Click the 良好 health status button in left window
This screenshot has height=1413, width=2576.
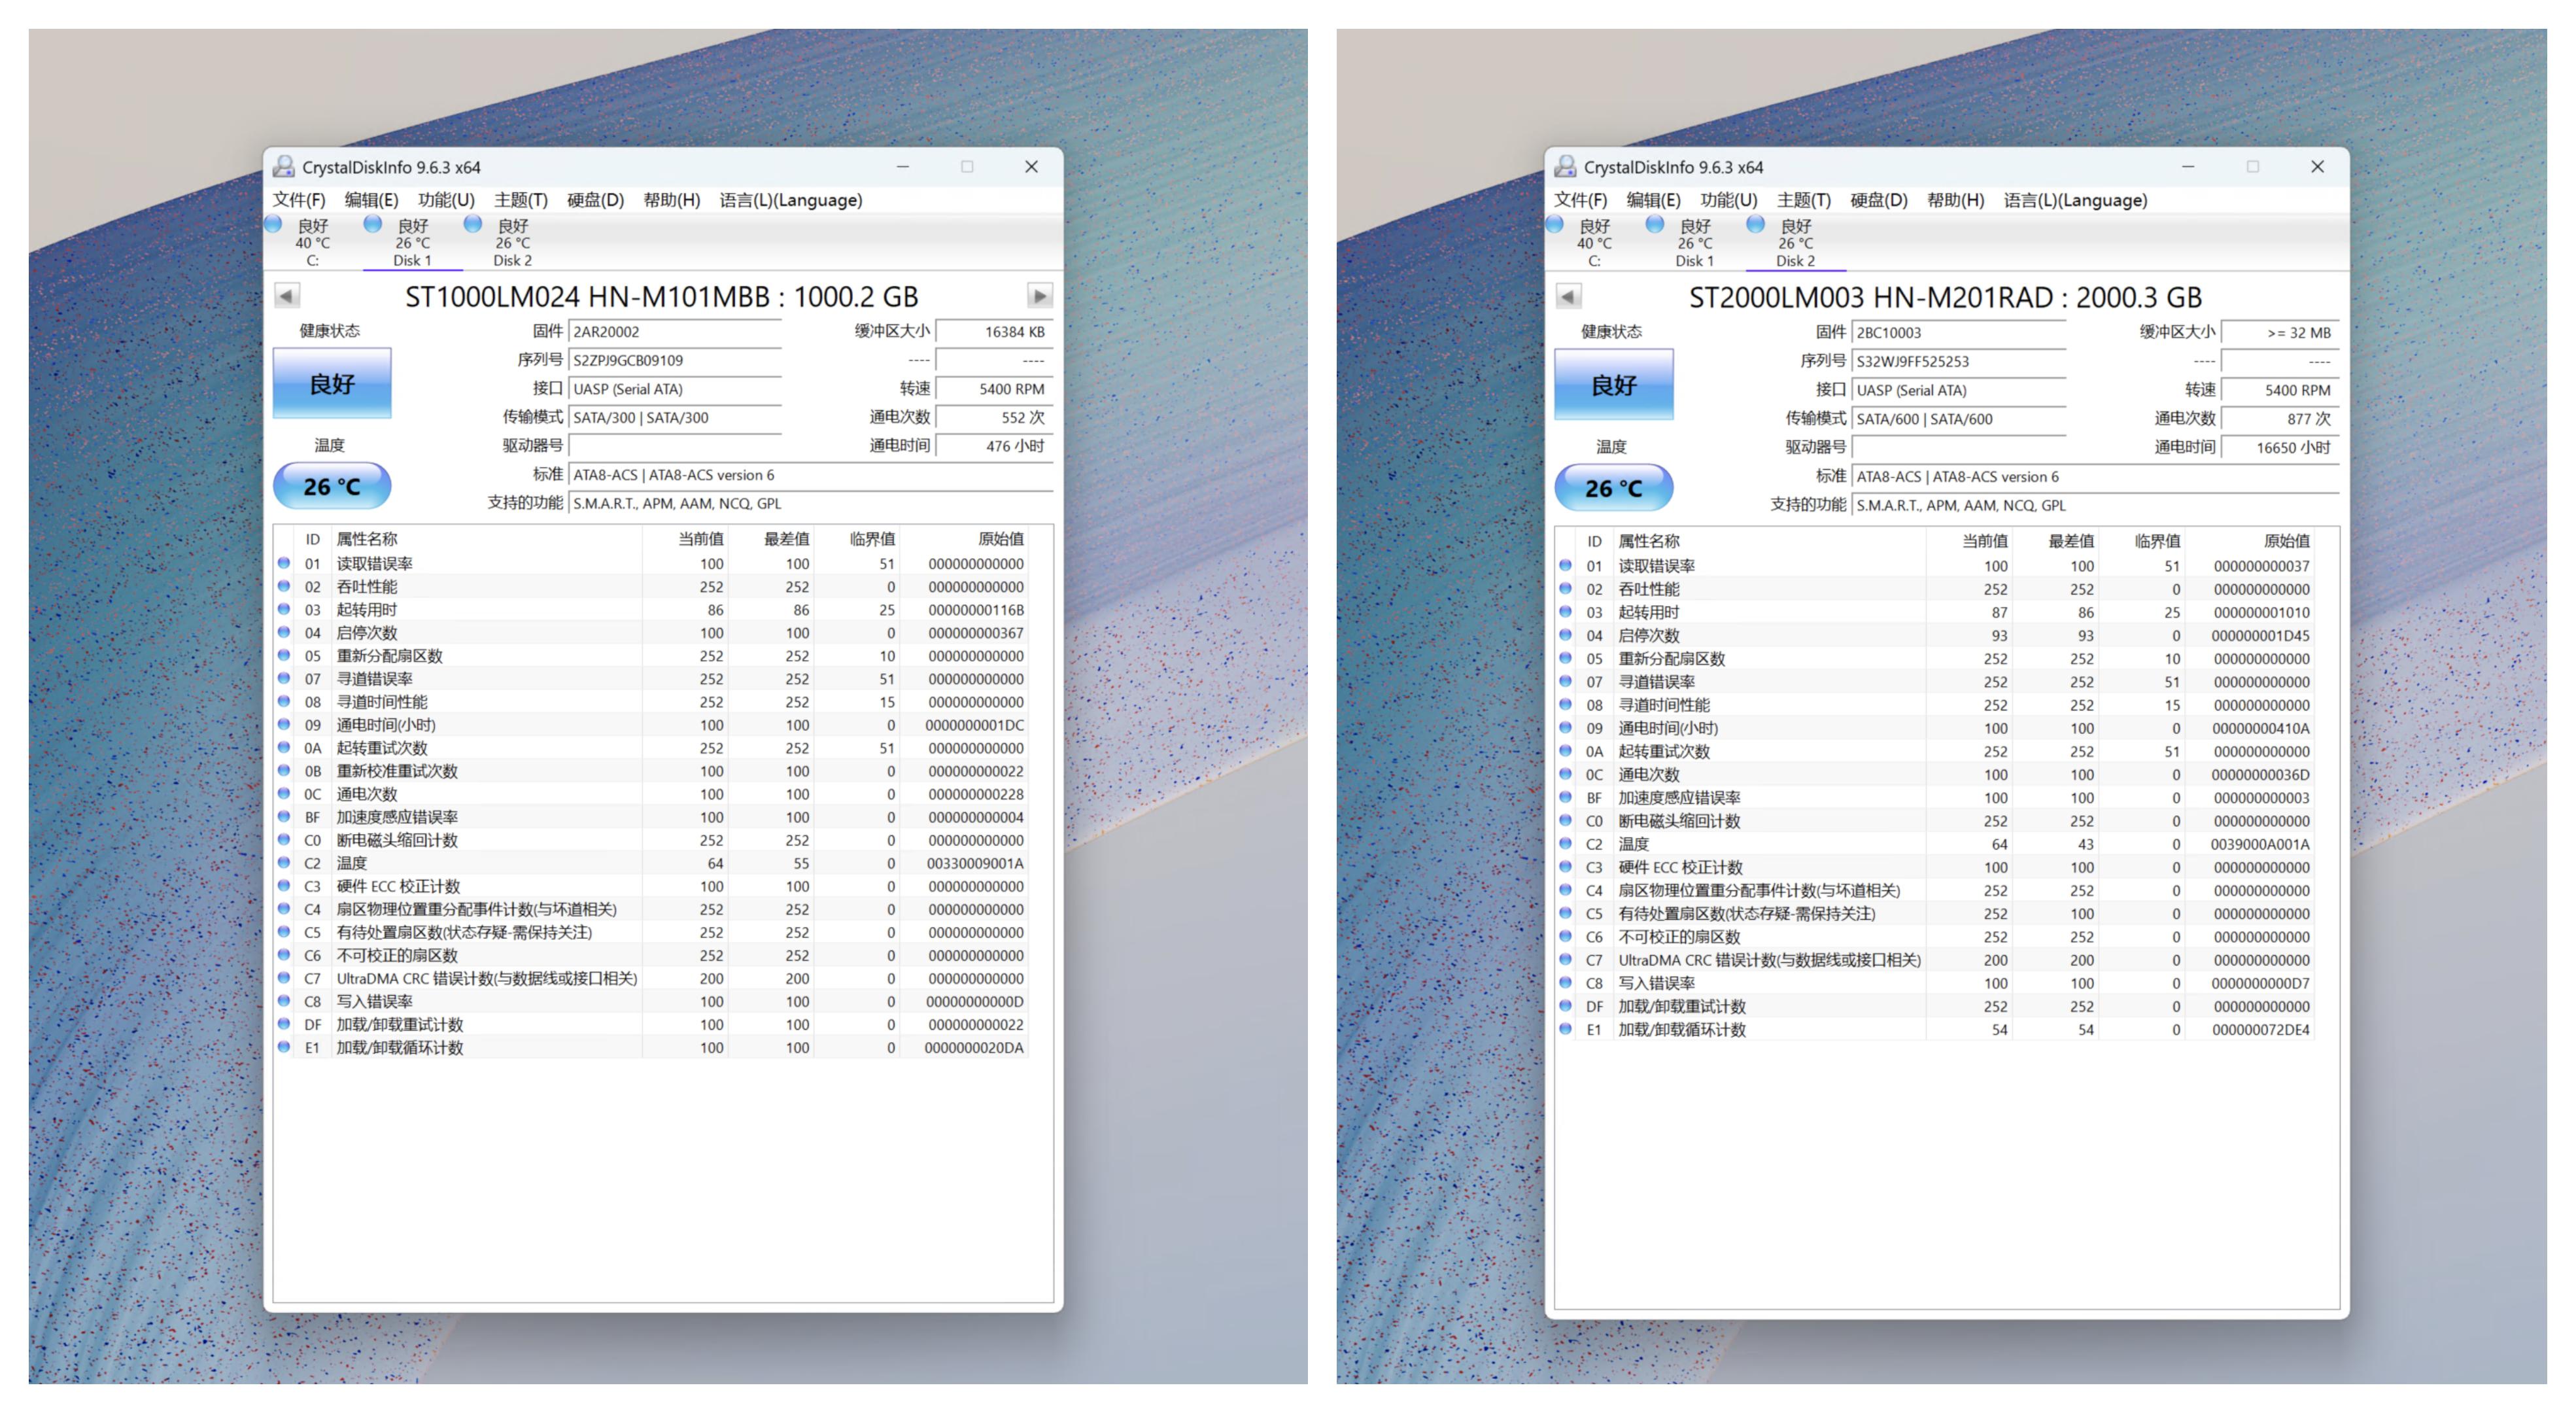(332, 384)
